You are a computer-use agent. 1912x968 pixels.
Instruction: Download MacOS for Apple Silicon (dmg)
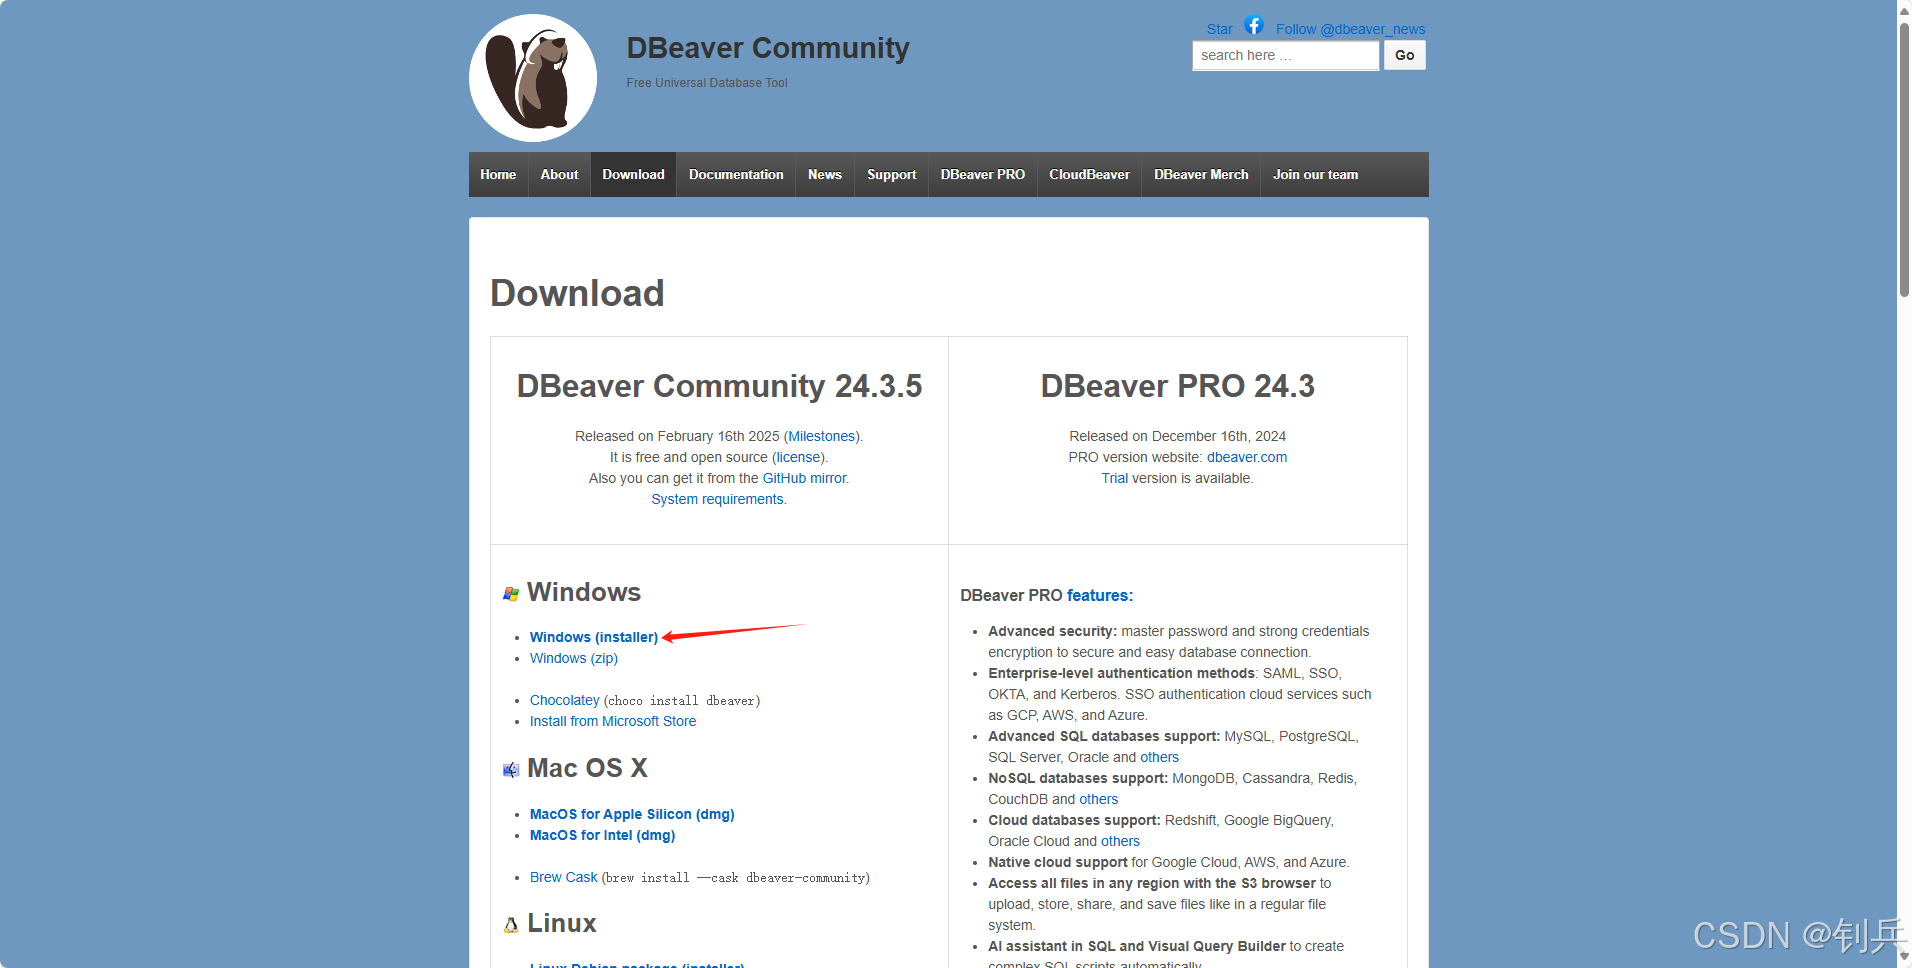631,814
